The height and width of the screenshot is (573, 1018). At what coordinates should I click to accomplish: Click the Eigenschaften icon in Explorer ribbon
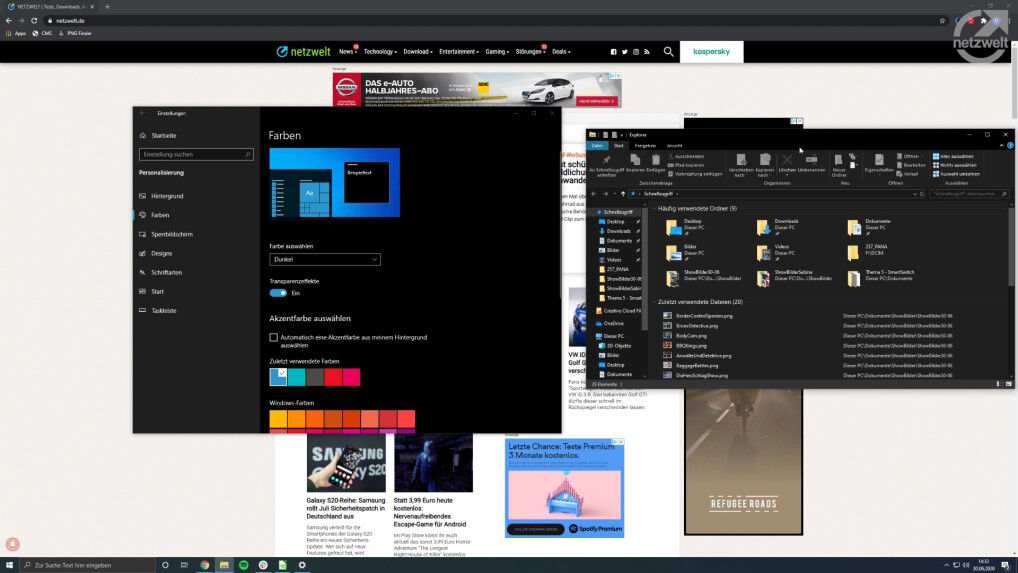point(879,161)
